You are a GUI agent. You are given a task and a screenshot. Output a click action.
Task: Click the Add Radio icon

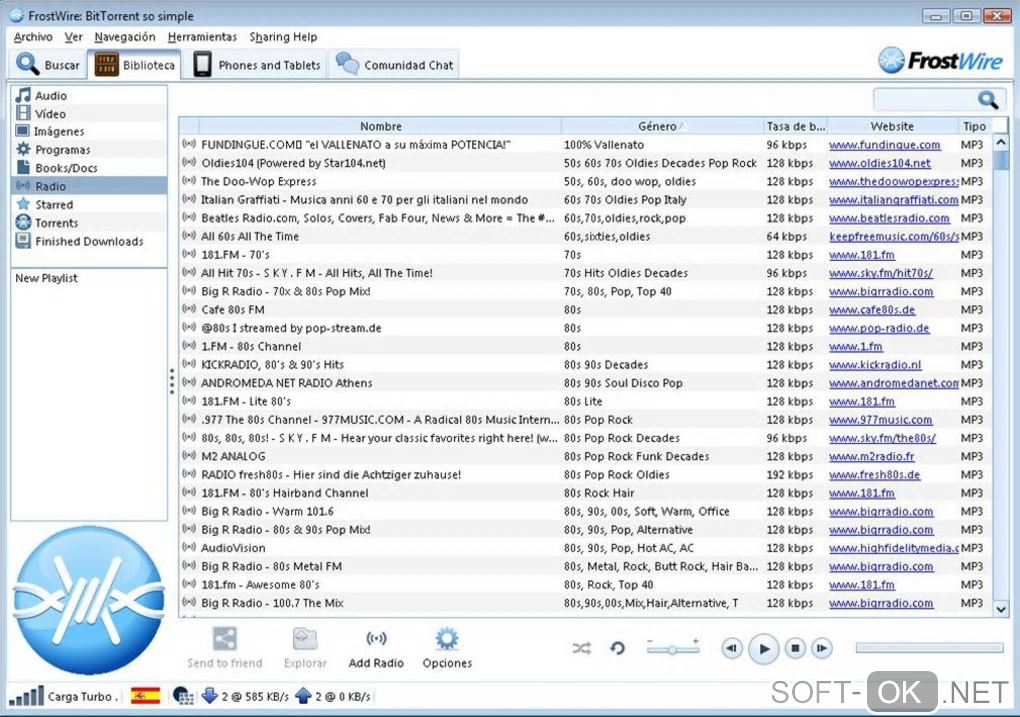(x=376, y=640)
